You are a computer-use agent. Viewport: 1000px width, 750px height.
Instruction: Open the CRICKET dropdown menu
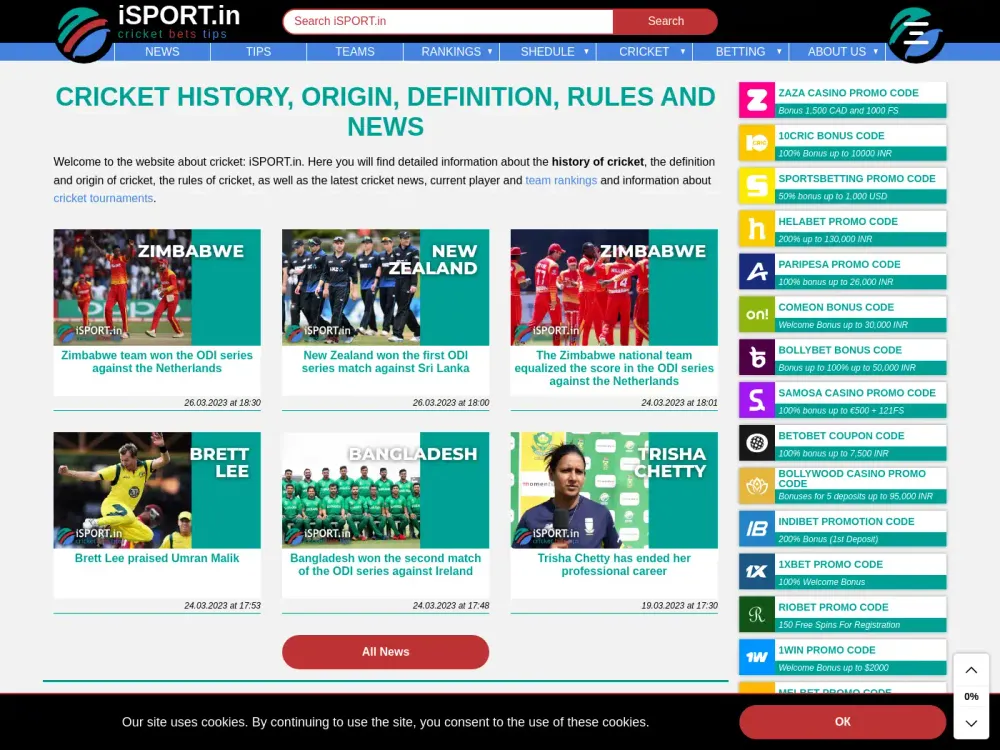[x=644, y=51]
